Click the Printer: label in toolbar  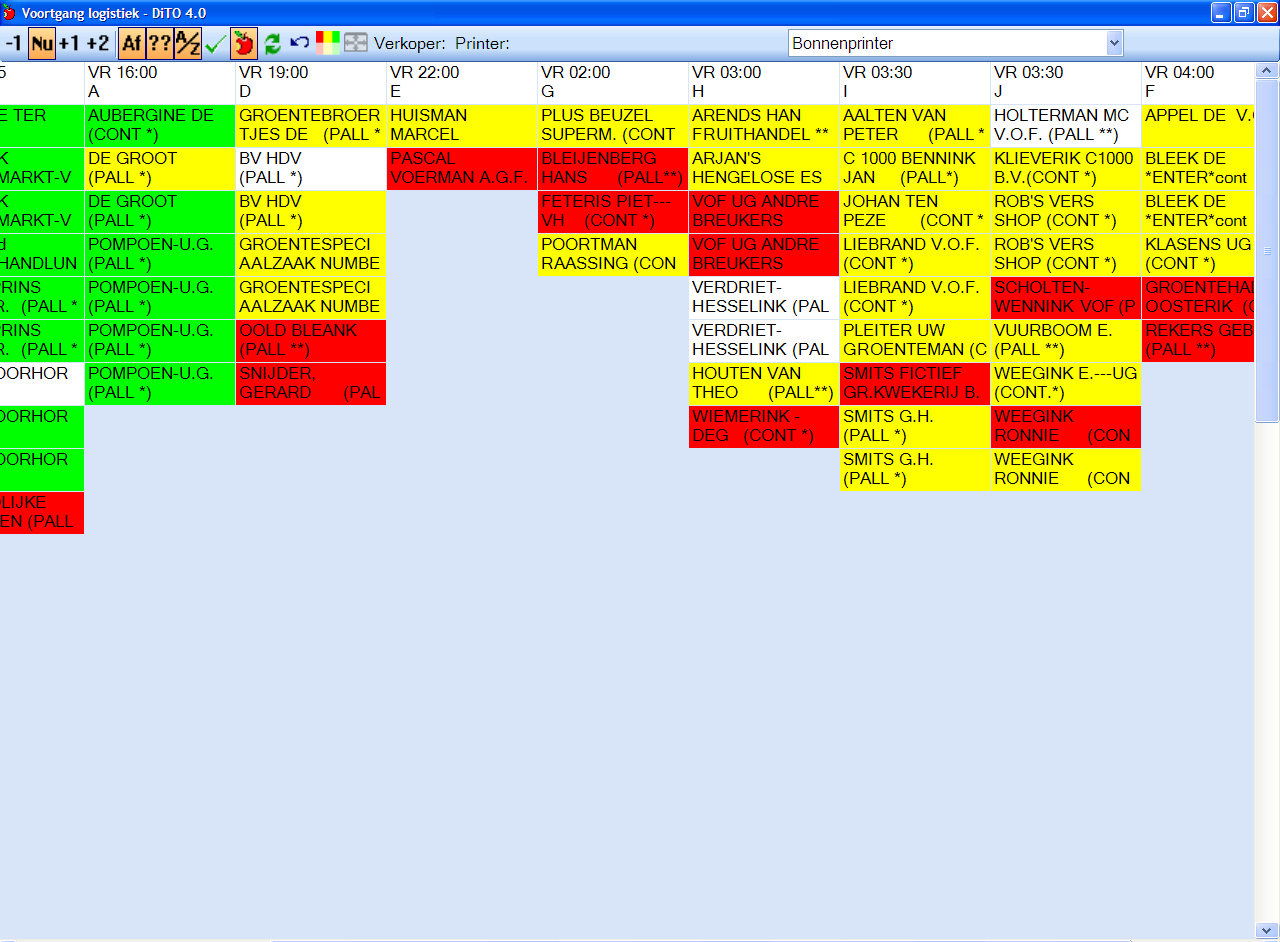[483, 43]
